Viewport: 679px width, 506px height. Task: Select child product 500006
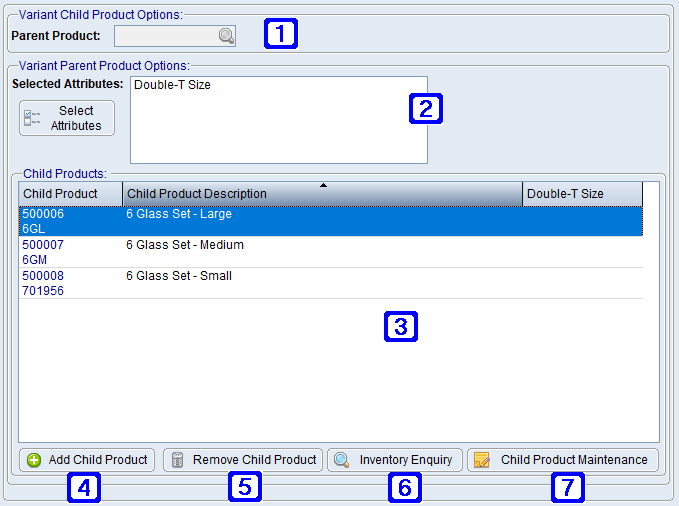pyautogui.click(x=43, y=214)
